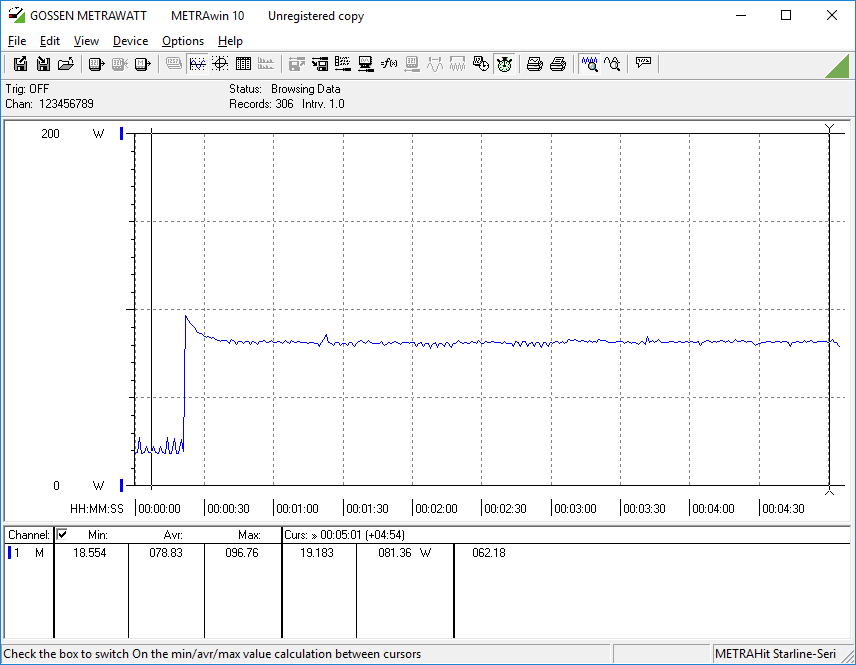Viewport: 856px width, 665px height.
Task: Switch to the table view icon
Action: [x=243, y=64]
